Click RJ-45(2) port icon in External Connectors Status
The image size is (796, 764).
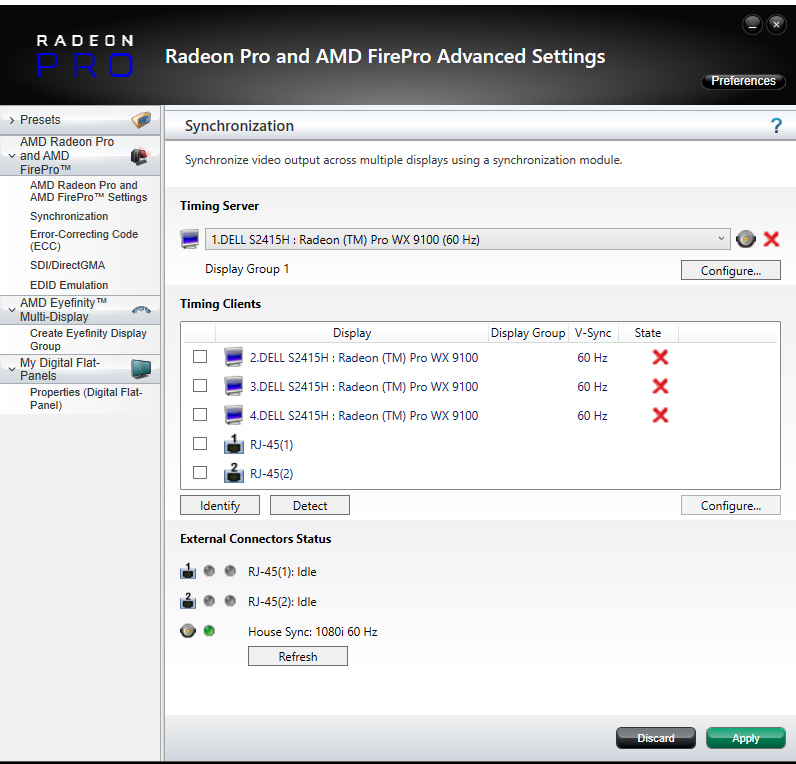(x=188, y=601)
